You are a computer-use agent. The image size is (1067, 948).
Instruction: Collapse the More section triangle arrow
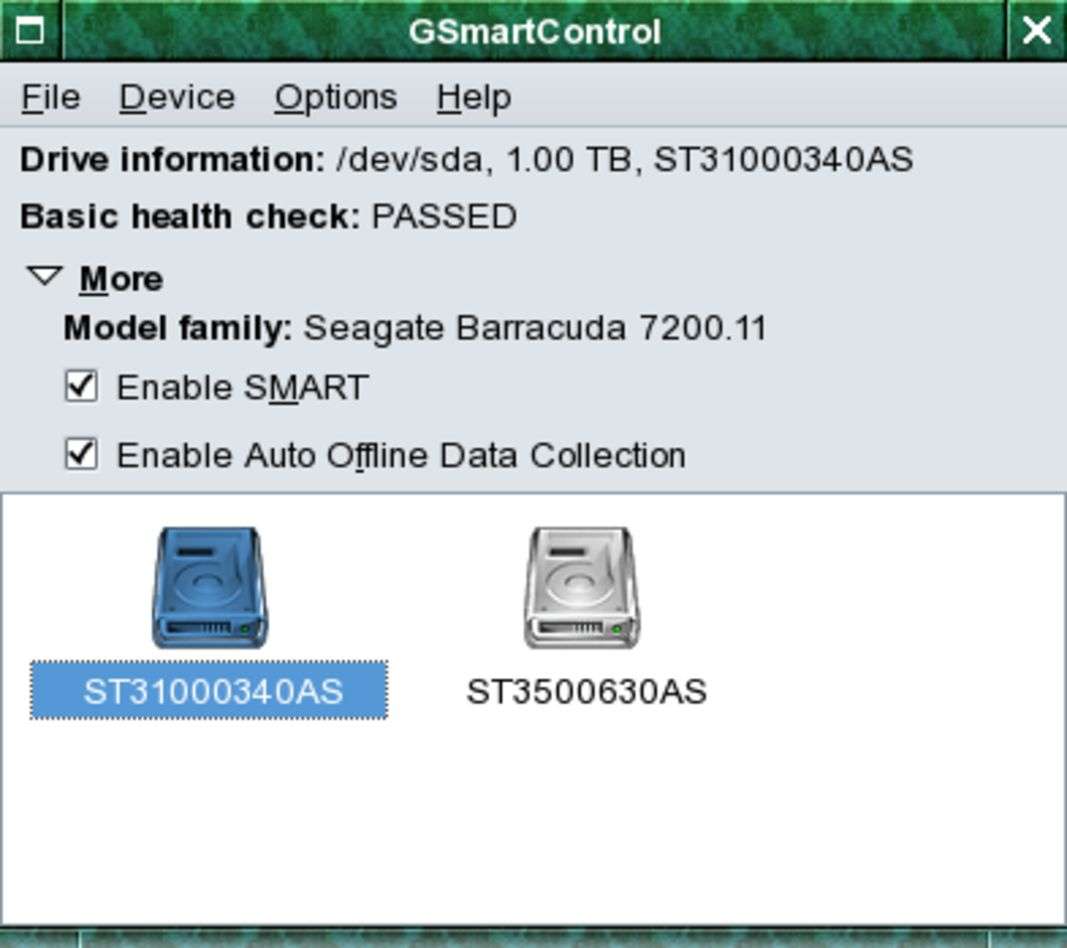[x=45, y=277]
